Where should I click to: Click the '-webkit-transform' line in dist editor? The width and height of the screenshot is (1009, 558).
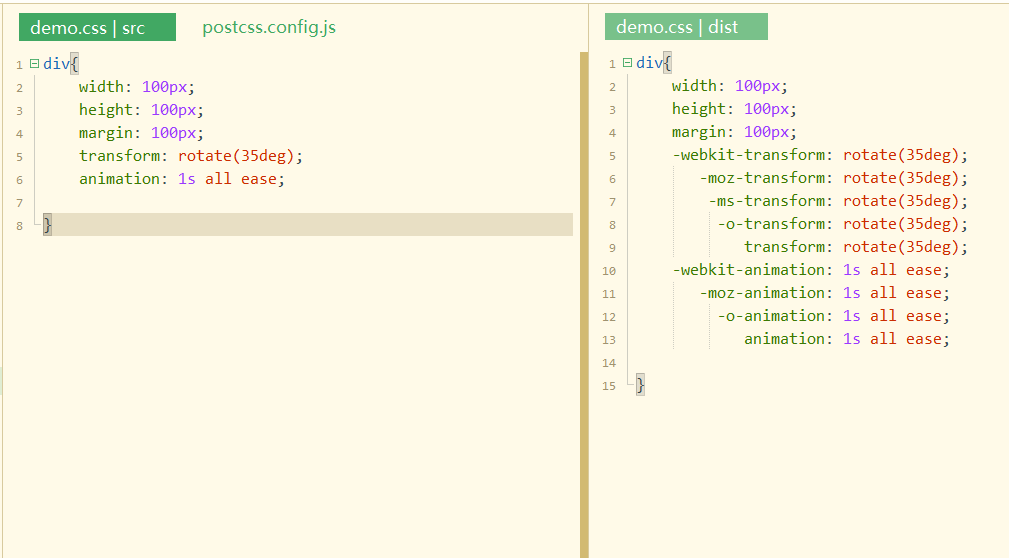coord(820,155)
